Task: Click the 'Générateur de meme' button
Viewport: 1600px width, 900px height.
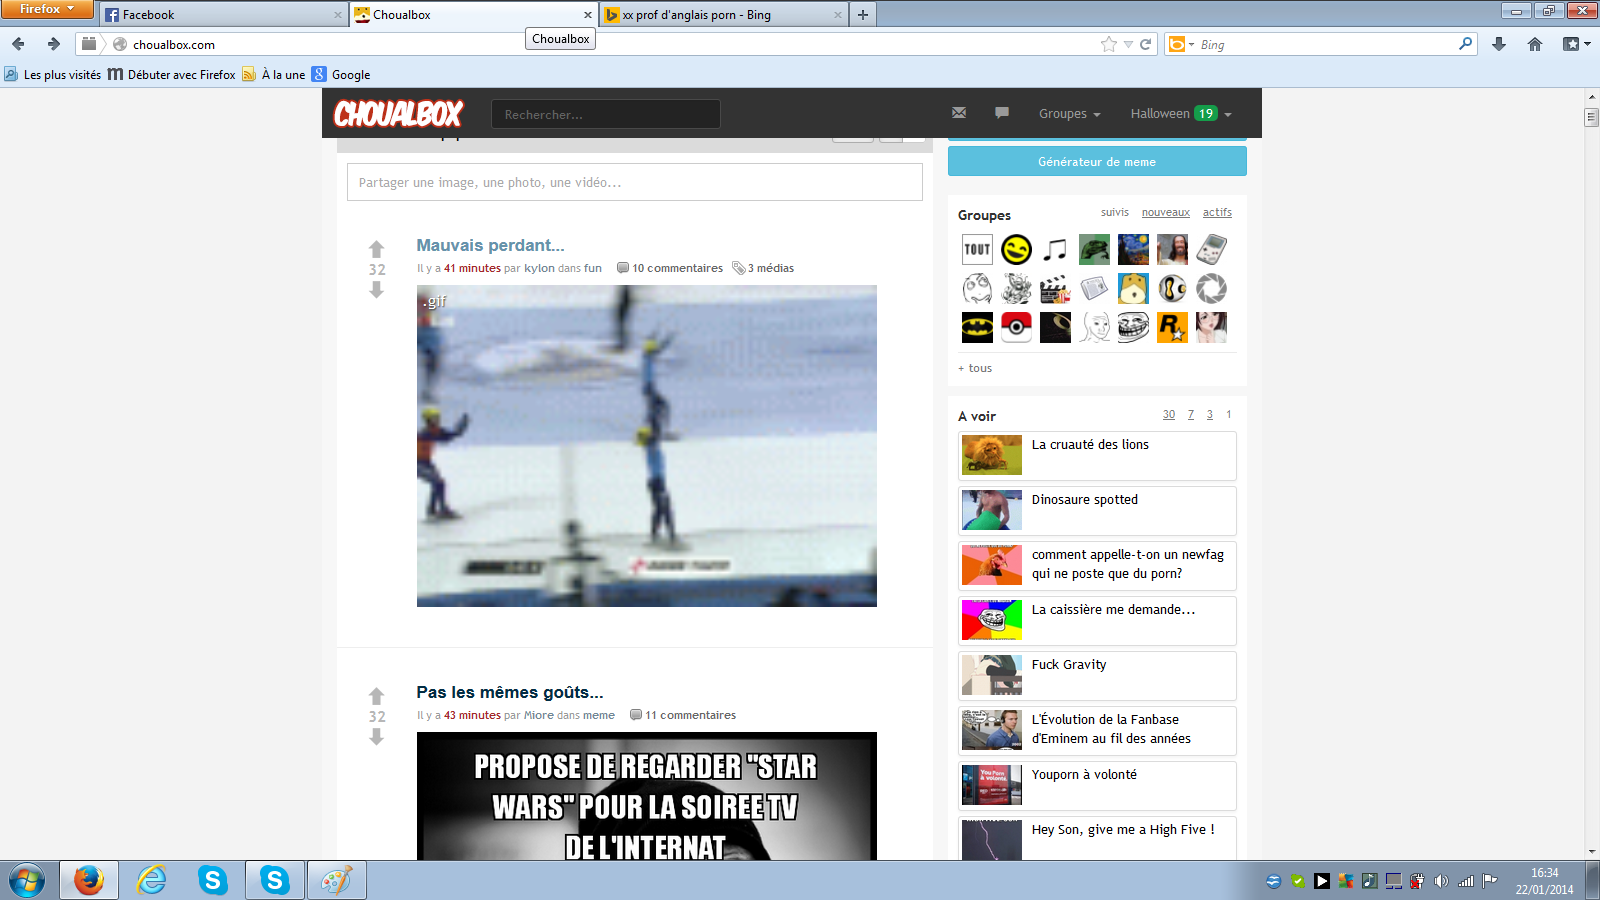Action: point(1097,161)
